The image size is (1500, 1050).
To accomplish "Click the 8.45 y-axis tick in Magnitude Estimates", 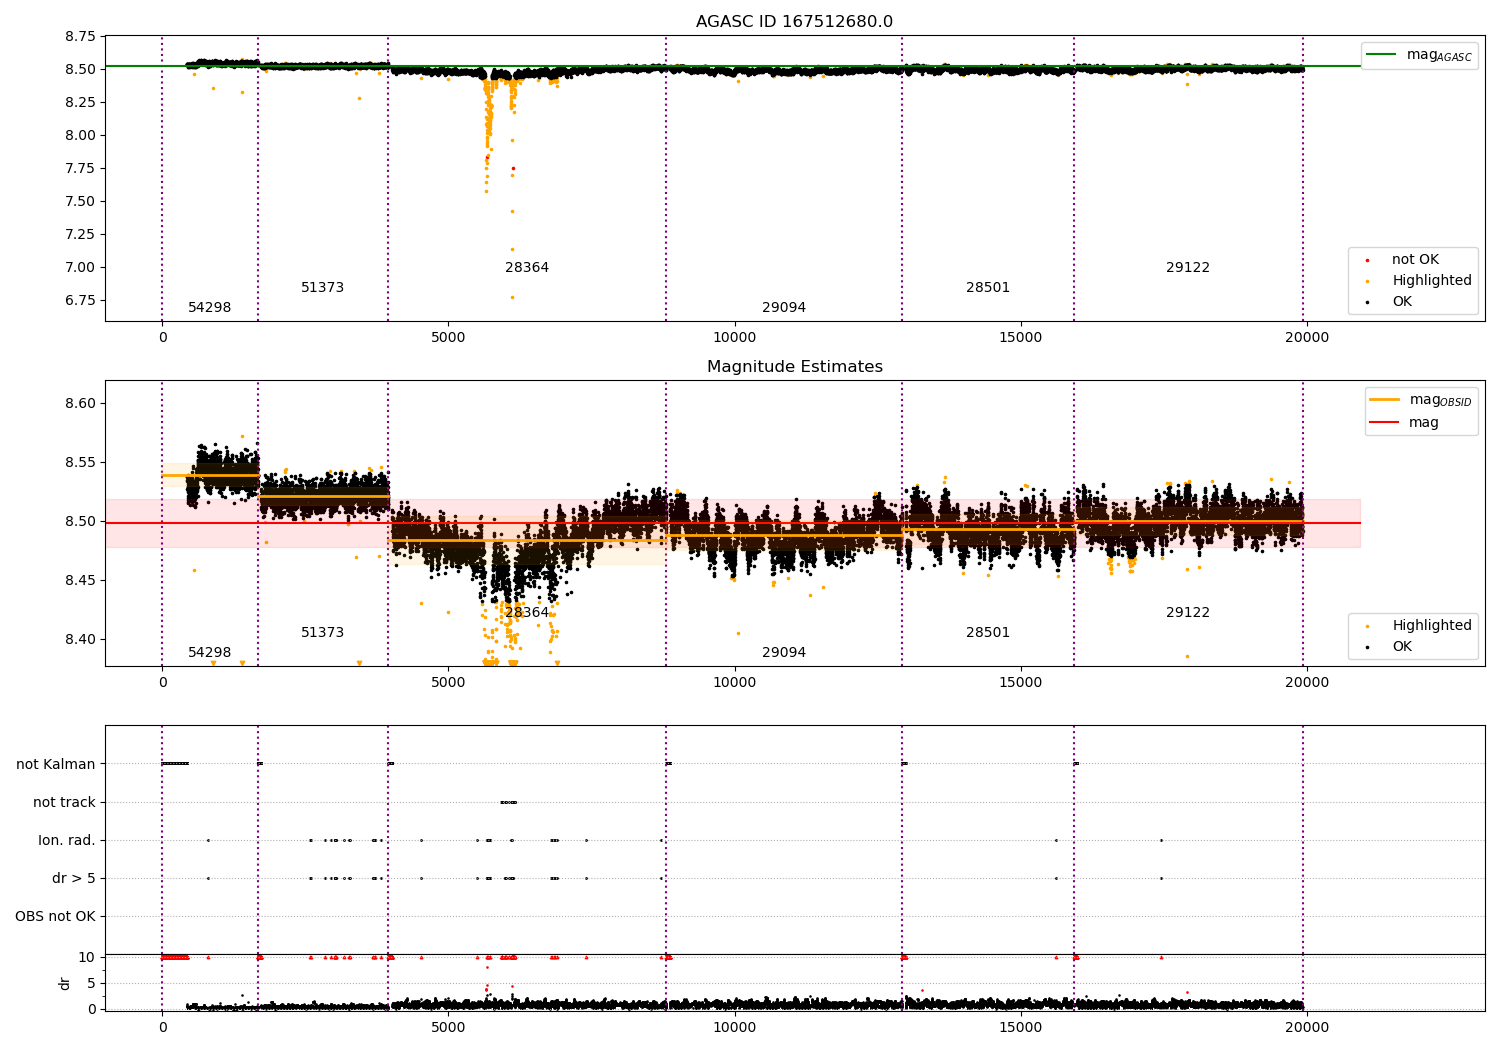I will coord(79,581).
